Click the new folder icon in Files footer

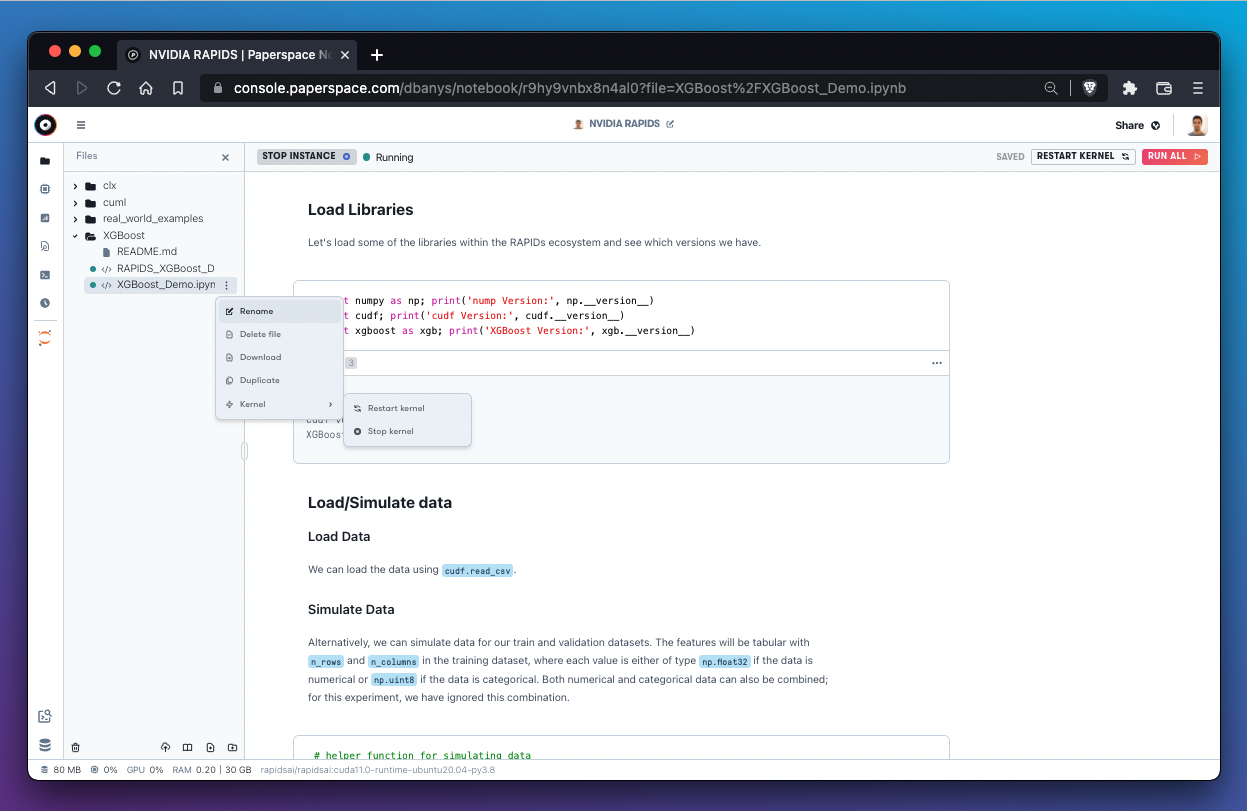click(x=232, y=747)
